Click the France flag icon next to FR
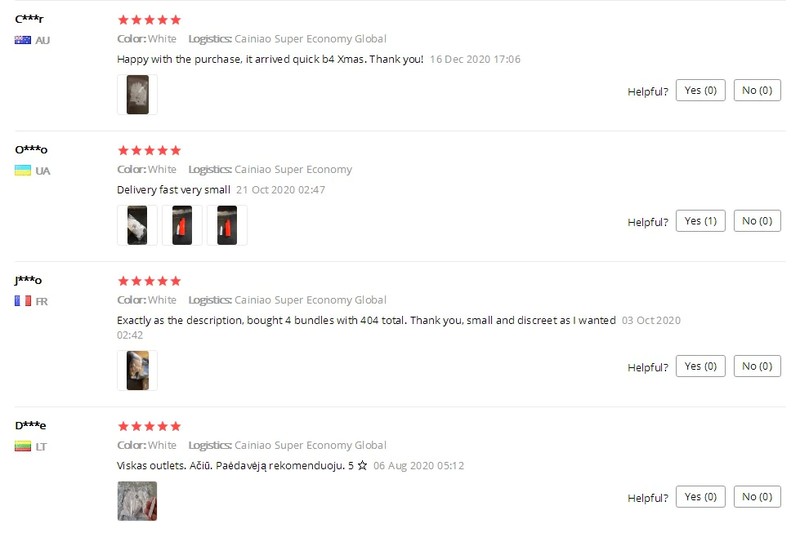Viewport: 800px width, 537px height. 22,301
